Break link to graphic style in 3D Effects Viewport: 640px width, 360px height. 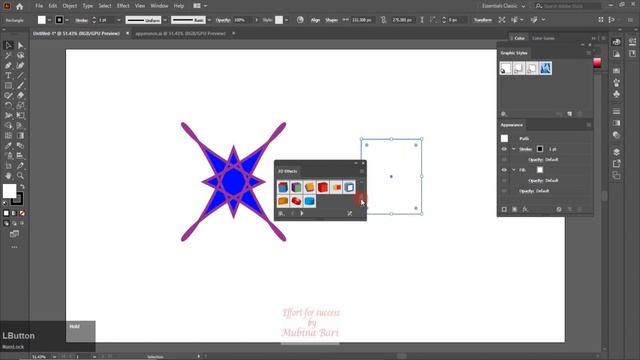pyautogui.click(x=349, y=213)
